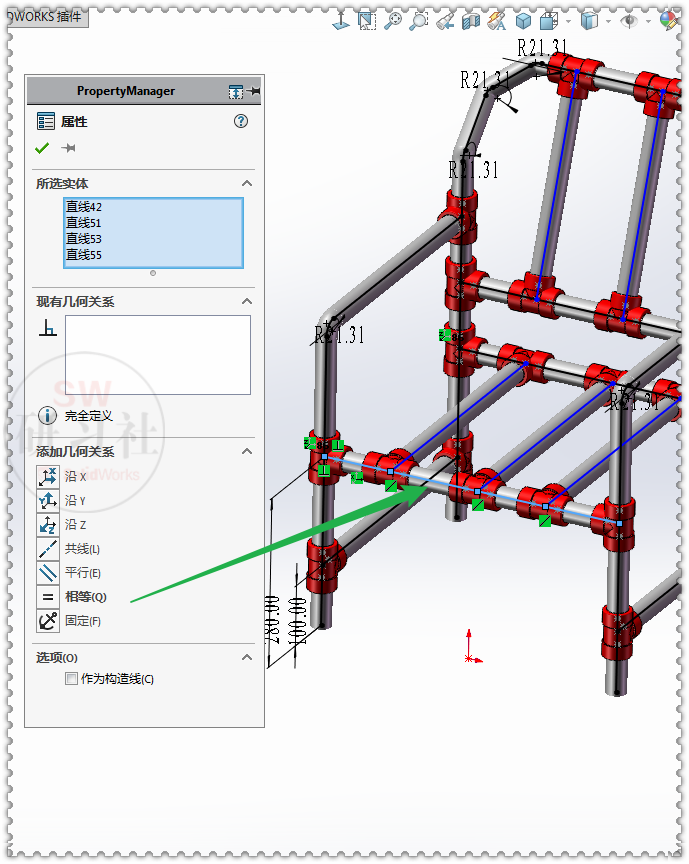Confirm with the green check mark

[42, 148]
